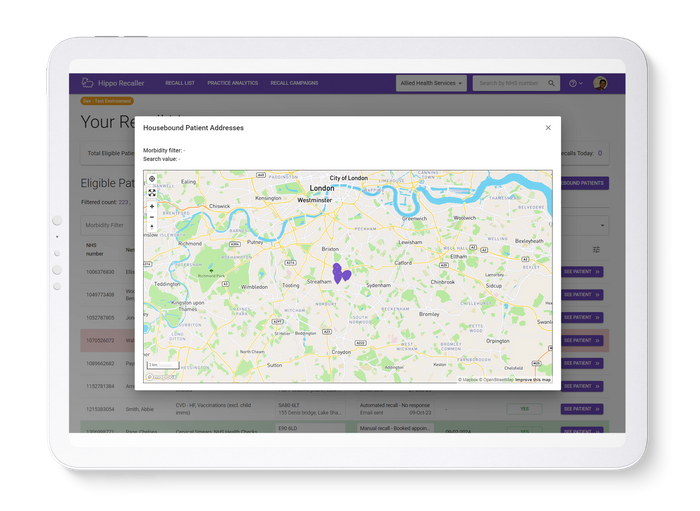Click the purple patient marker cluster
700x511 pixels.
pos(341,273)
